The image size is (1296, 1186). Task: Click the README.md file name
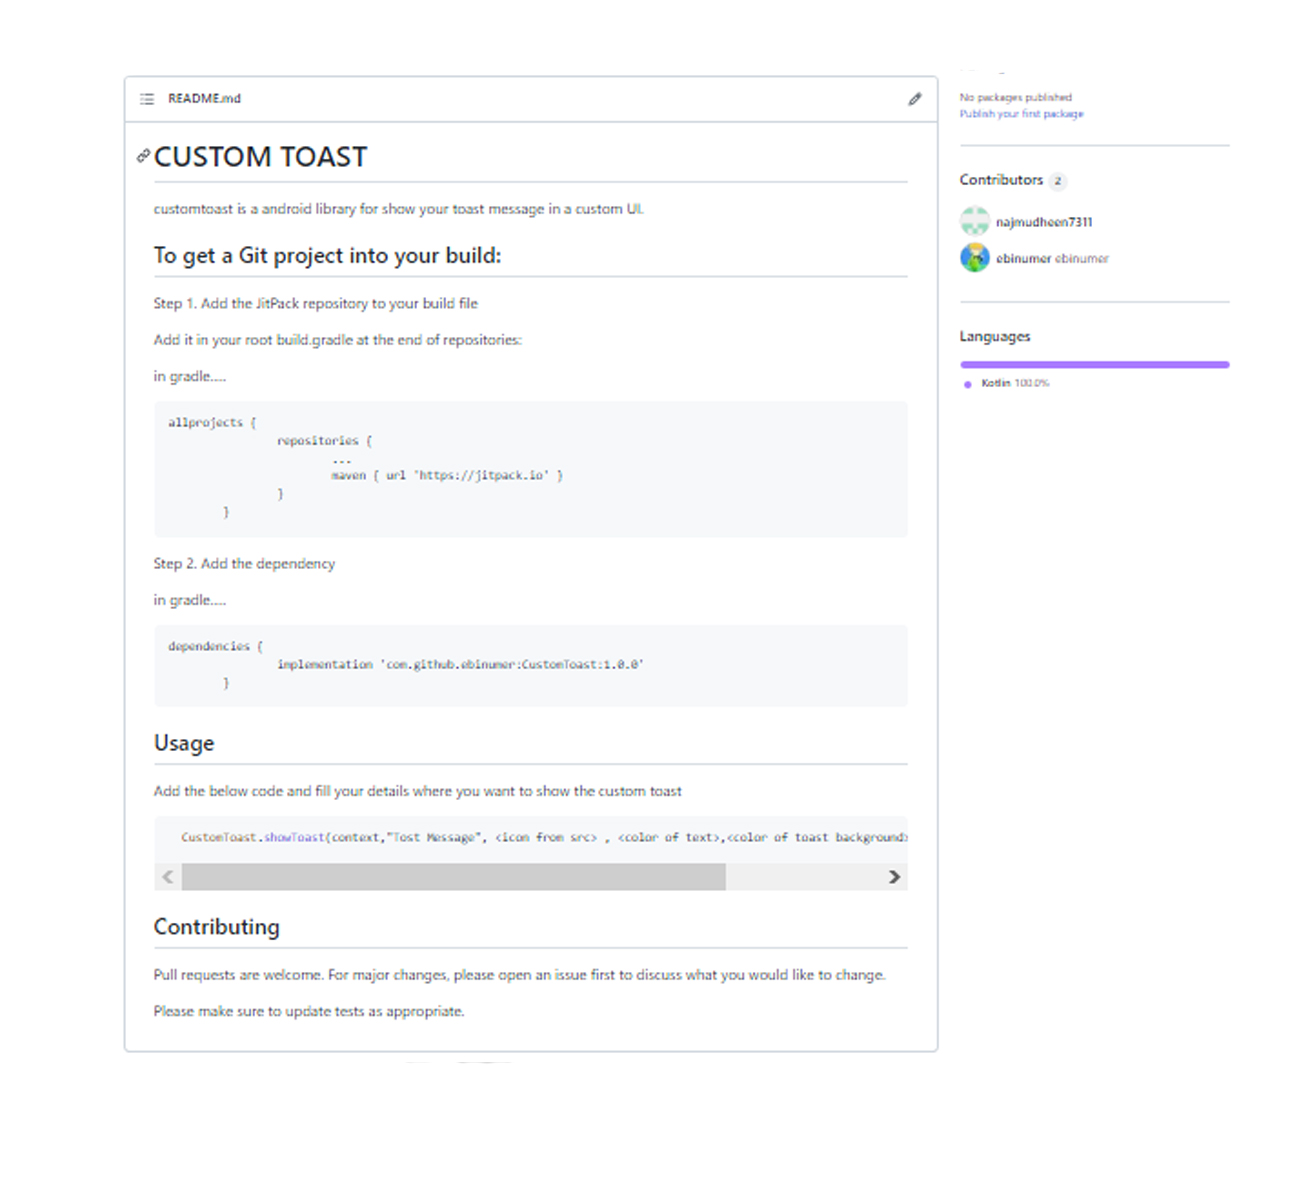coord(204,99)
